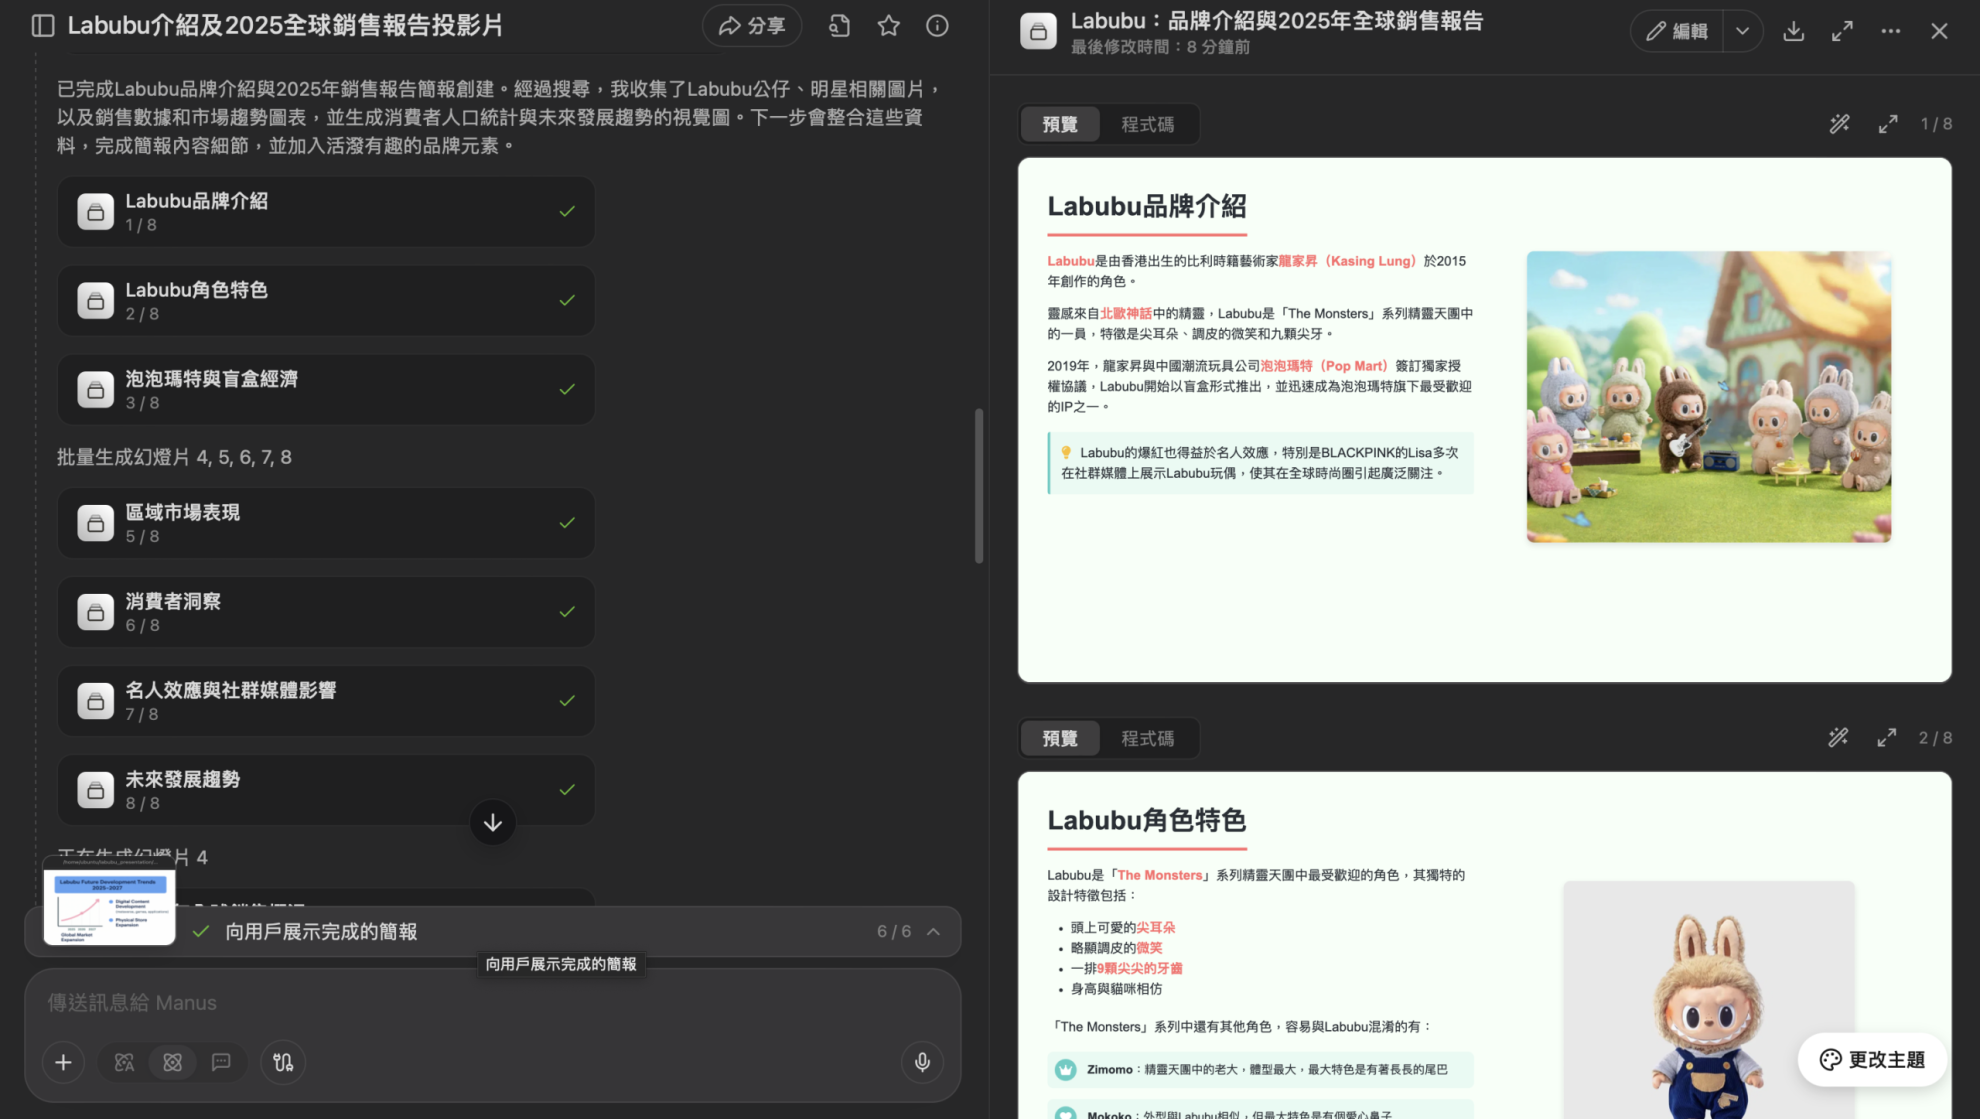Select the adaptive mode toggle icon

124,1062
